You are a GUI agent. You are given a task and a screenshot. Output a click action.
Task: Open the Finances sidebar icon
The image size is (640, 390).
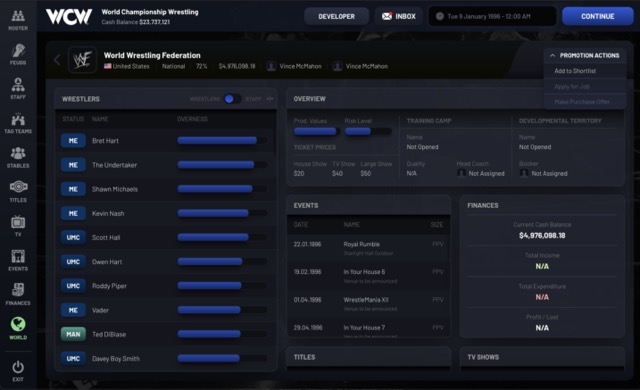coord(18,290)
